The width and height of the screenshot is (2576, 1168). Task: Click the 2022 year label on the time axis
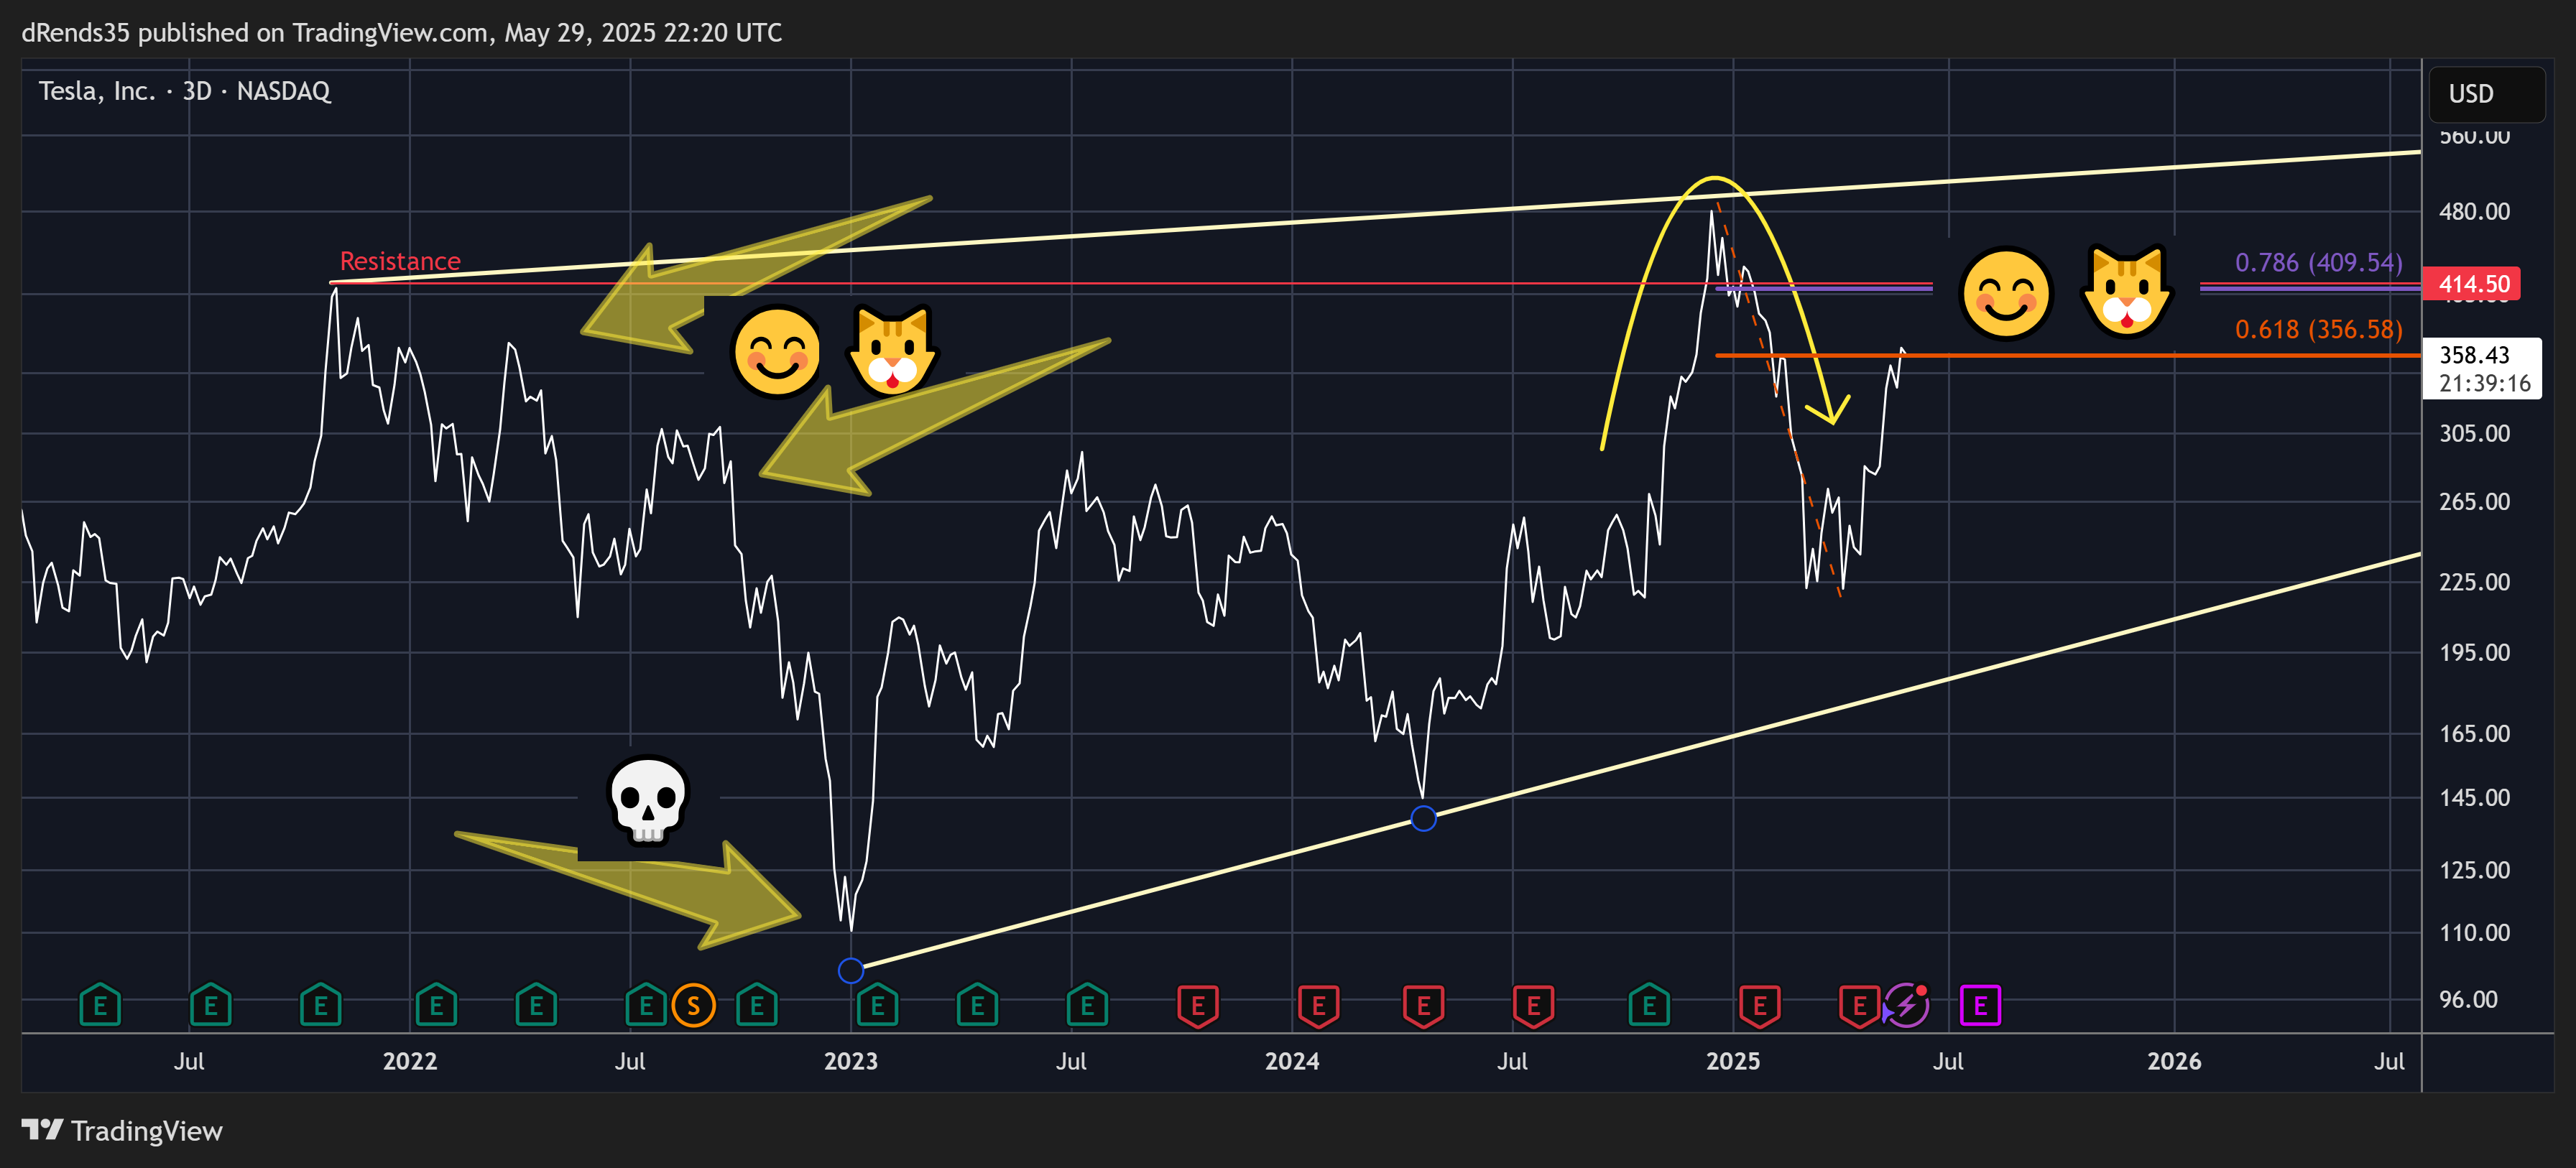tap(410, 1061)
